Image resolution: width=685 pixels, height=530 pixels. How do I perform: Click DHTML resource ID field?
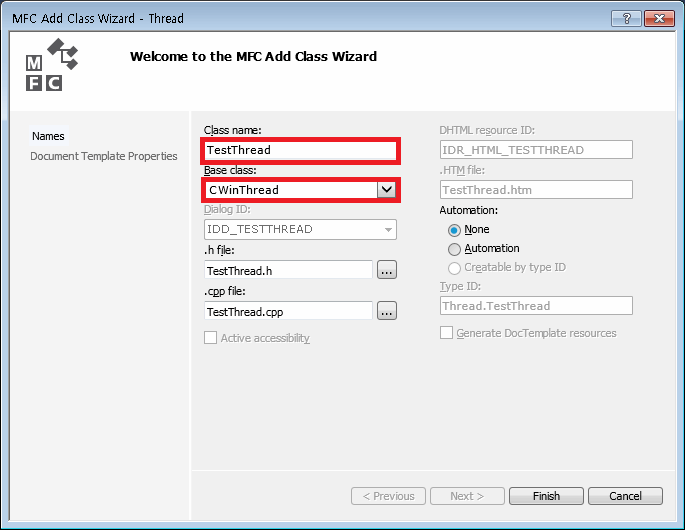point(536,150)
